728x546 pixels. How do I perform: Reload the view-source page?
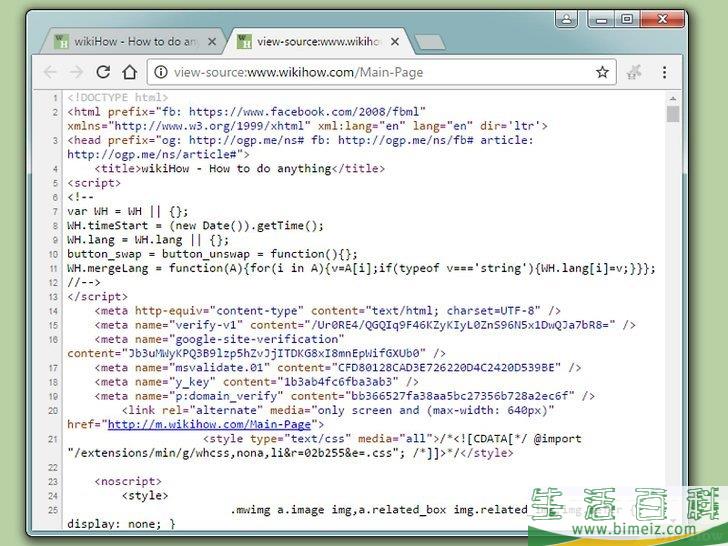tap(103, 72)
